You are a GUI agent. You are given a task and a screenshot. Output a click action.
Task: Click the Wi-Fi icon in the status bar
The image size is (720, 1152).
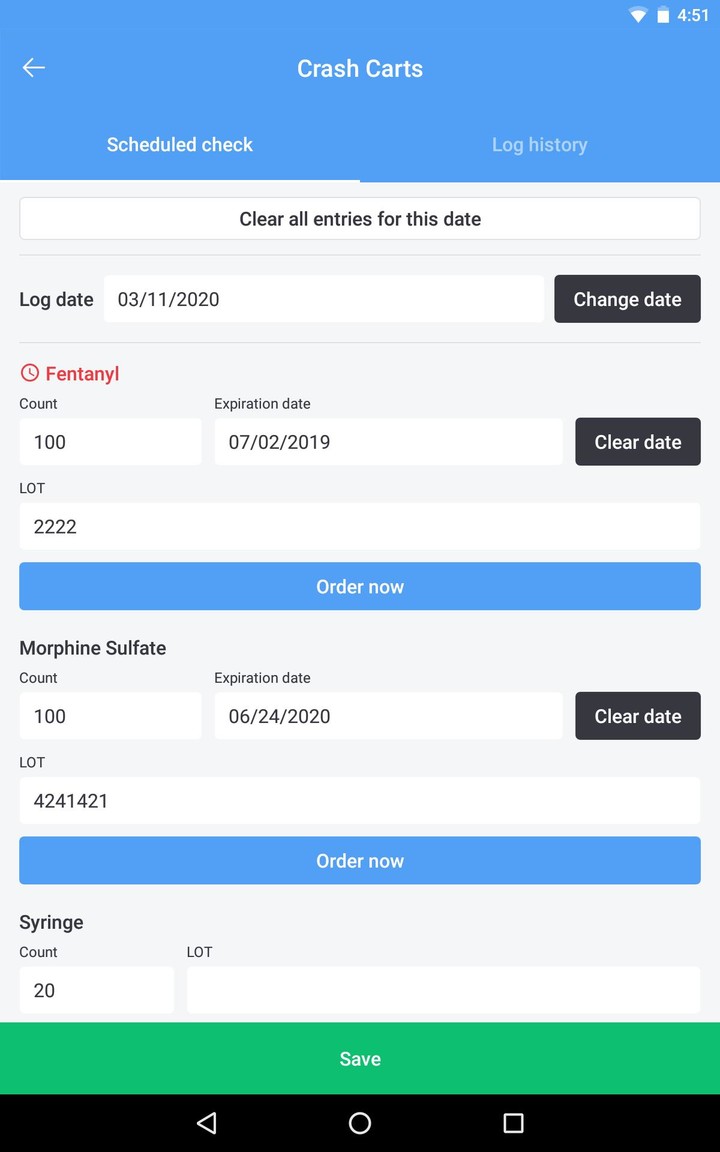(x=637, y=15)
